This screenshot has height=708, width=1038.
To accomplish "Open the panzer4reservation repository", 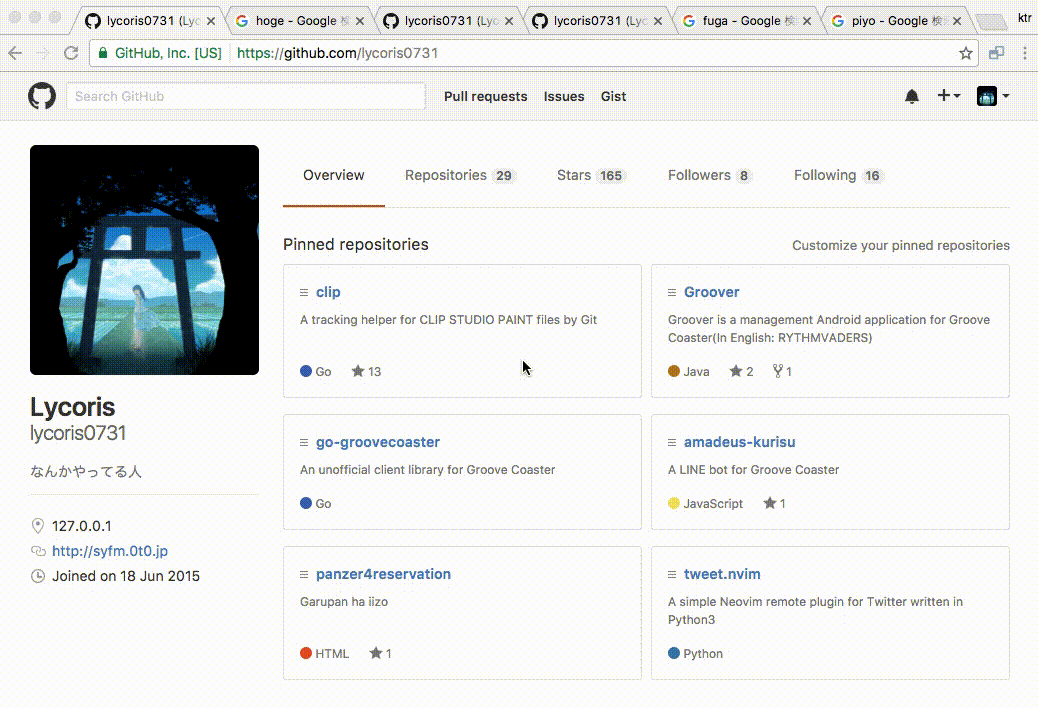I will click(383, 574).
